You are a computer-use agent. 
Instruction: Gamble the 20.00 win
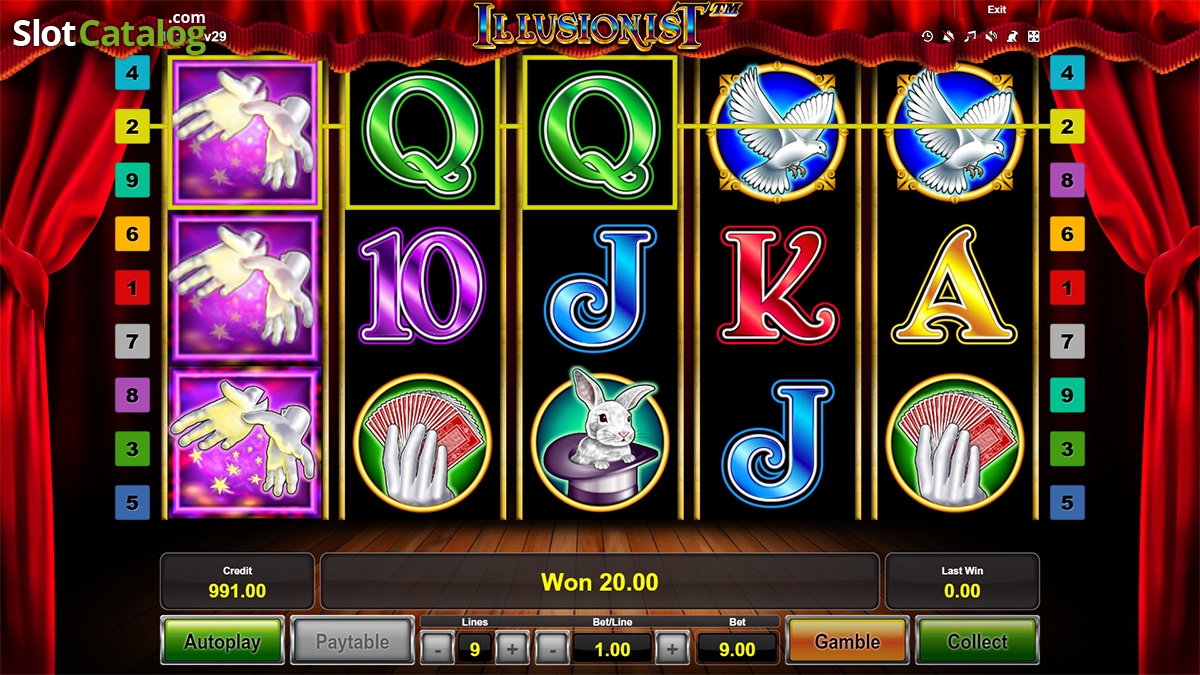848,642
